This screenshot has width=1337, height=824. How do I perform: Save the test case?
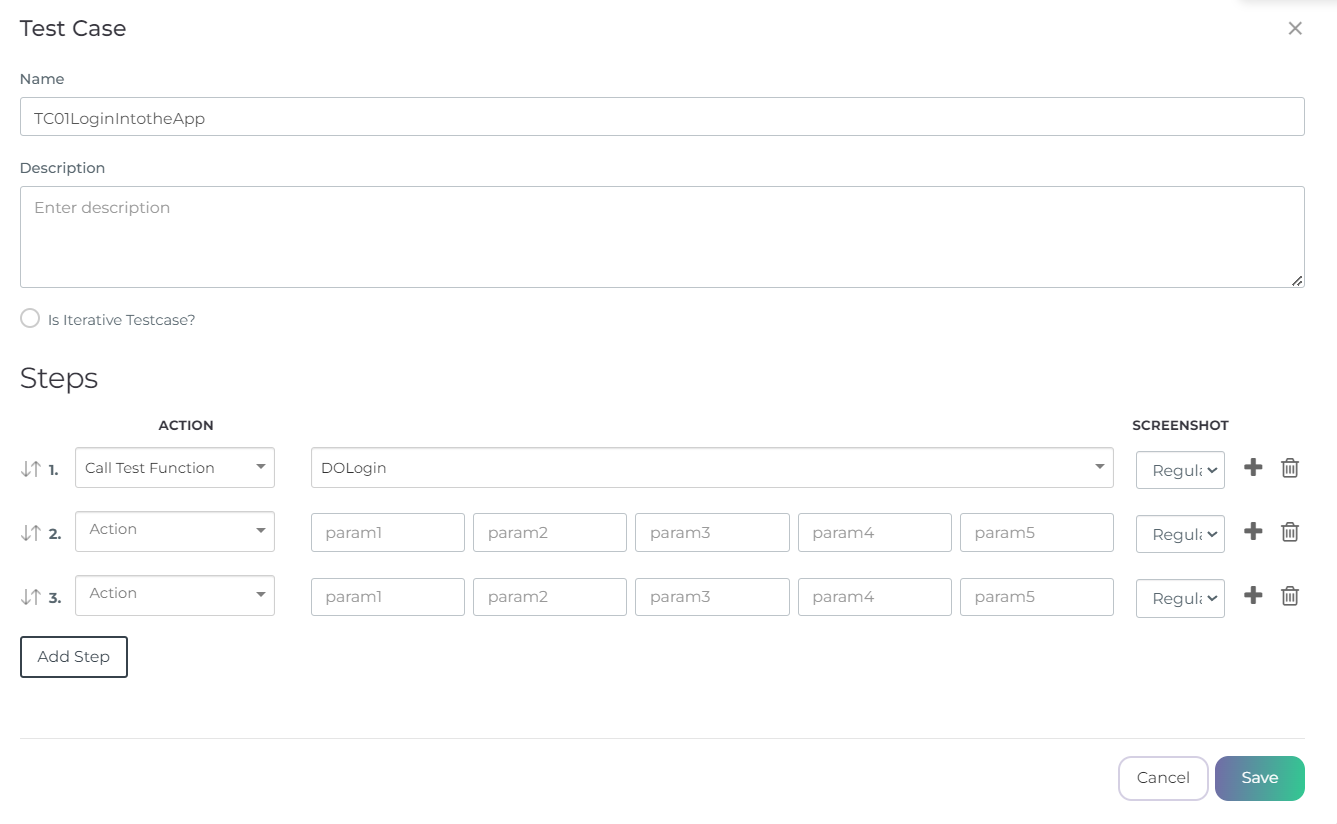pyautogui.click(x=1260, y=778)
